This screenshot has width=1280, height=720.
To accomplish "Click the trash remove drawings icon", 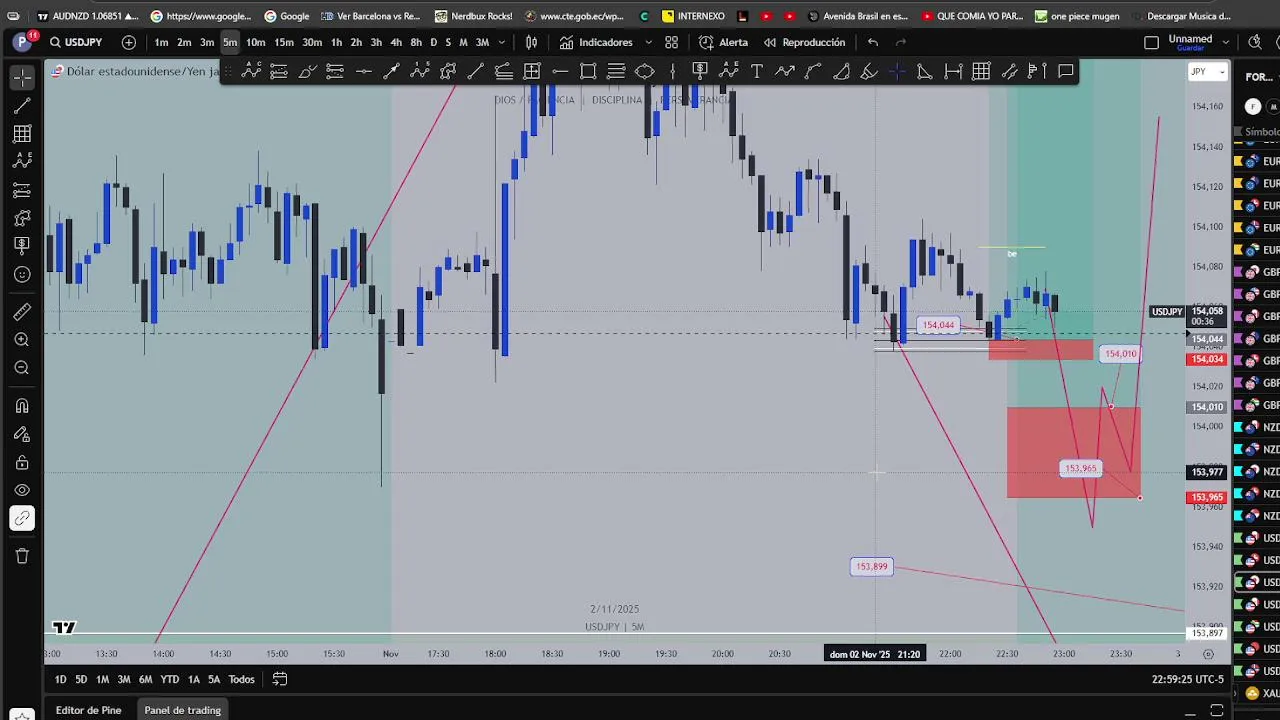I will click(x=22, y=556).
